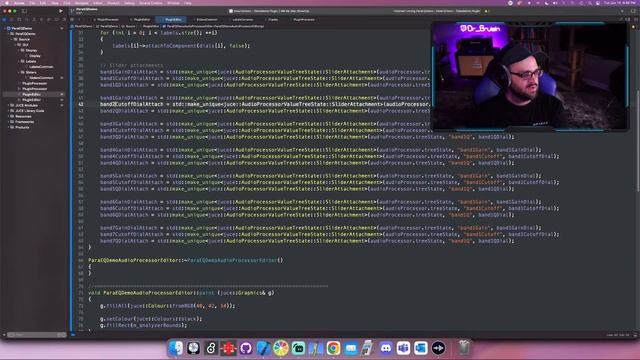The width and height of the screenshot is (640, 360).
Task: Select the Project navigator icon
Action: [x=4, y=19]
